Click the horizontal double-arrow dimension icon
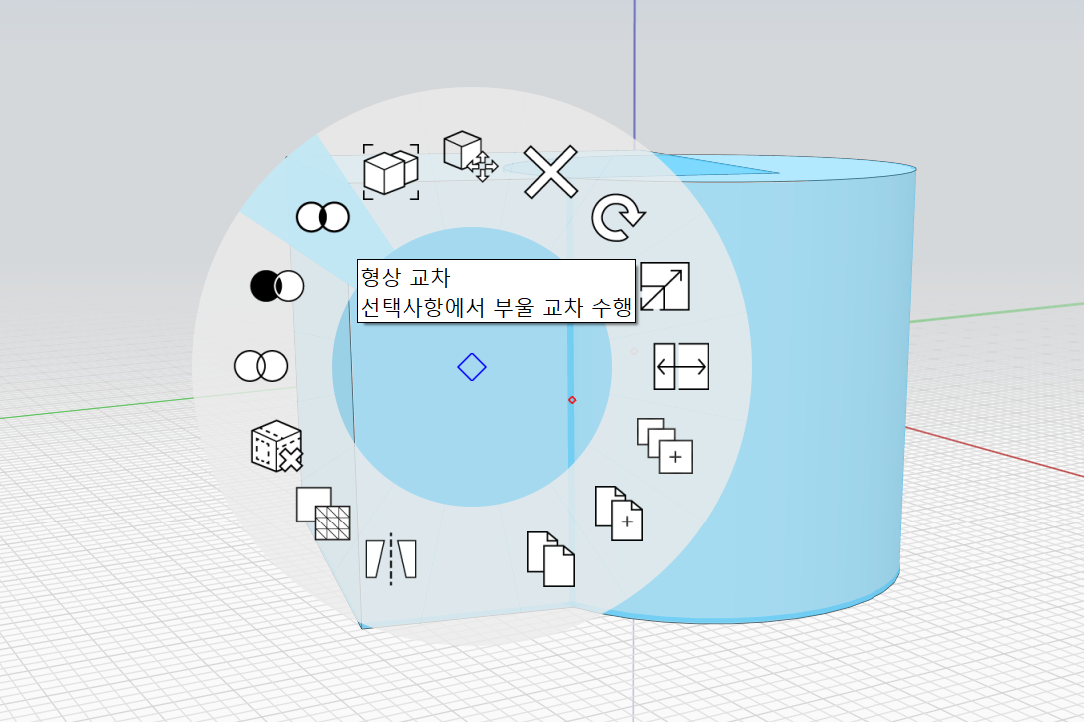This screenshot has height=722, width=1084. (x=681, y=367)
